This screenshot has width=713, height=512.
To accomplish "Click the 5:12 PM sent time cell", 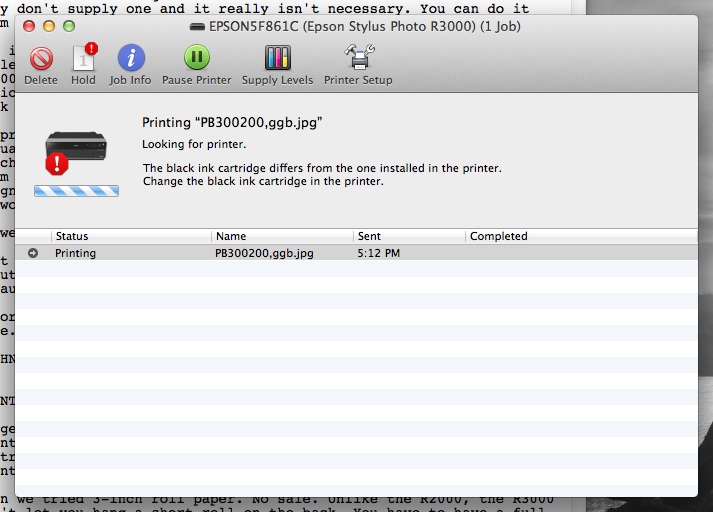I will [x=378, y=253].
